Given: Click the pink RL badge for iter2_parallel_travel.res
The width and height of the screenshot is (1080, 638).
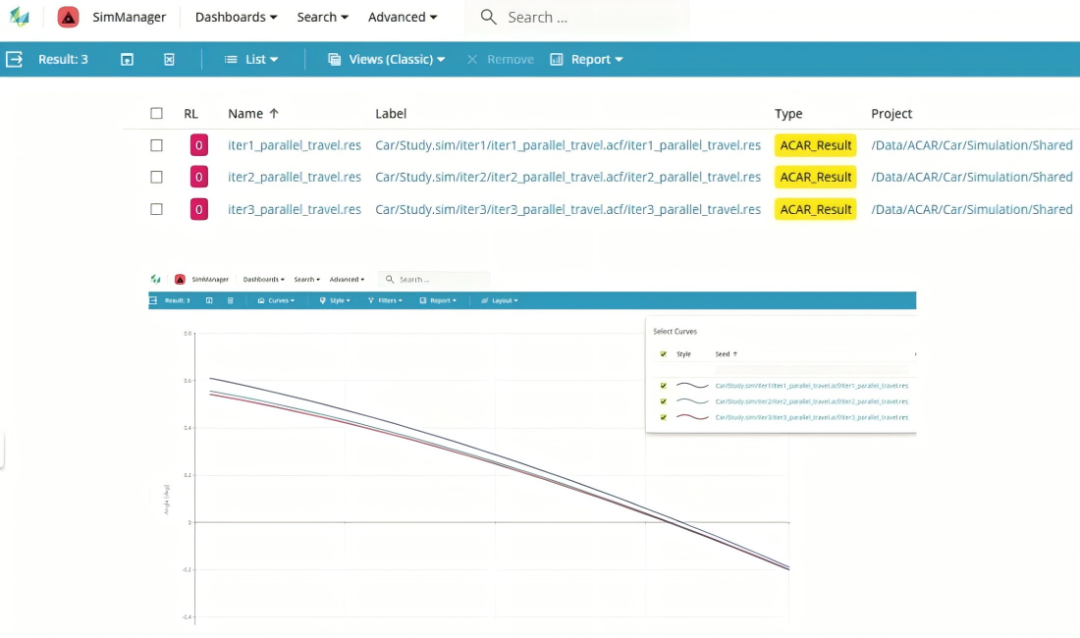Looking at the screenshot, I should [x=198, y=177].
